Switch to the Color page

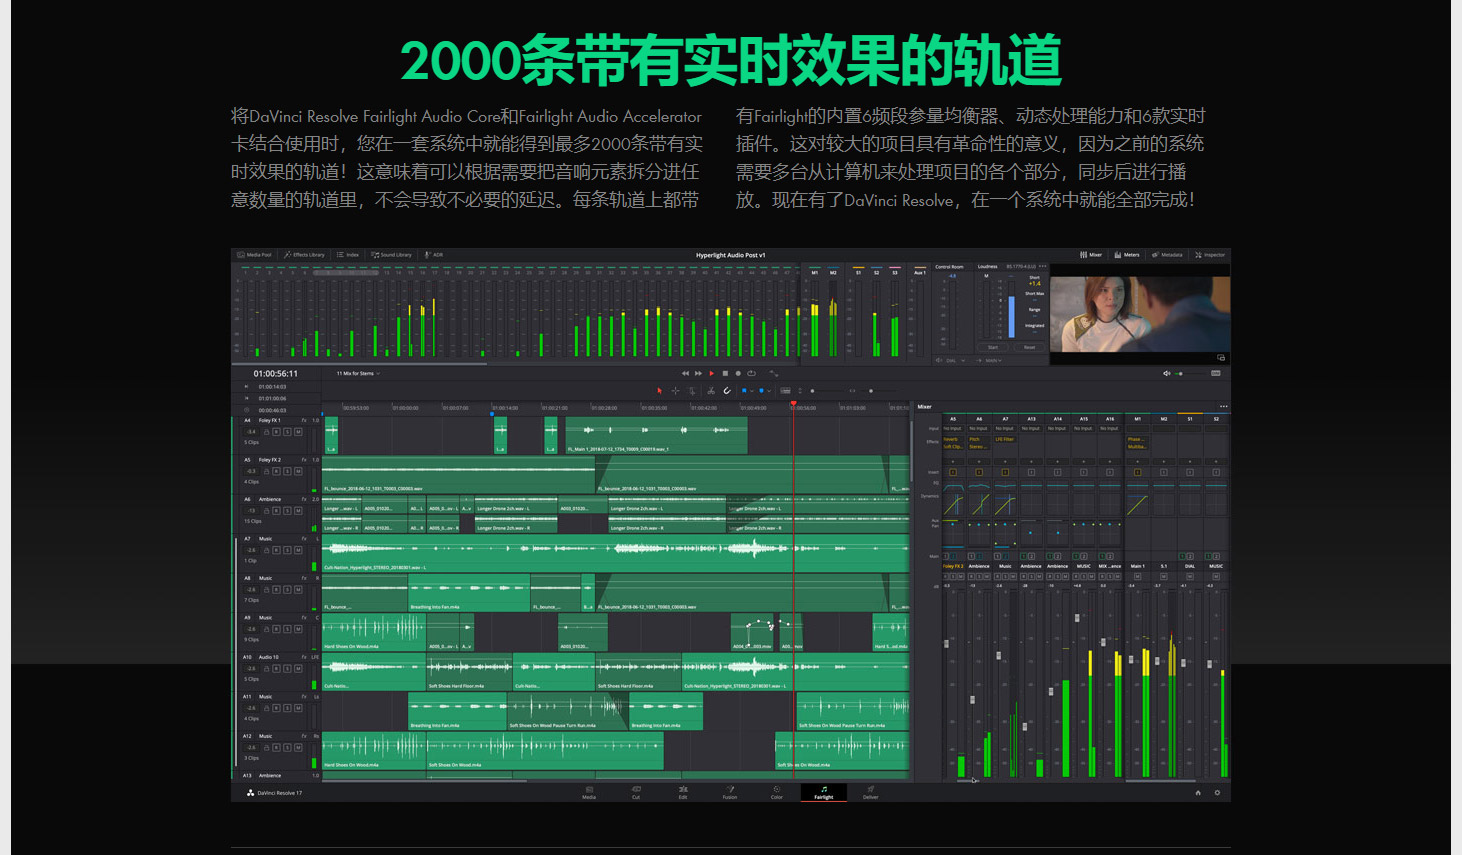pyautogui.click(x=776, y=793)
